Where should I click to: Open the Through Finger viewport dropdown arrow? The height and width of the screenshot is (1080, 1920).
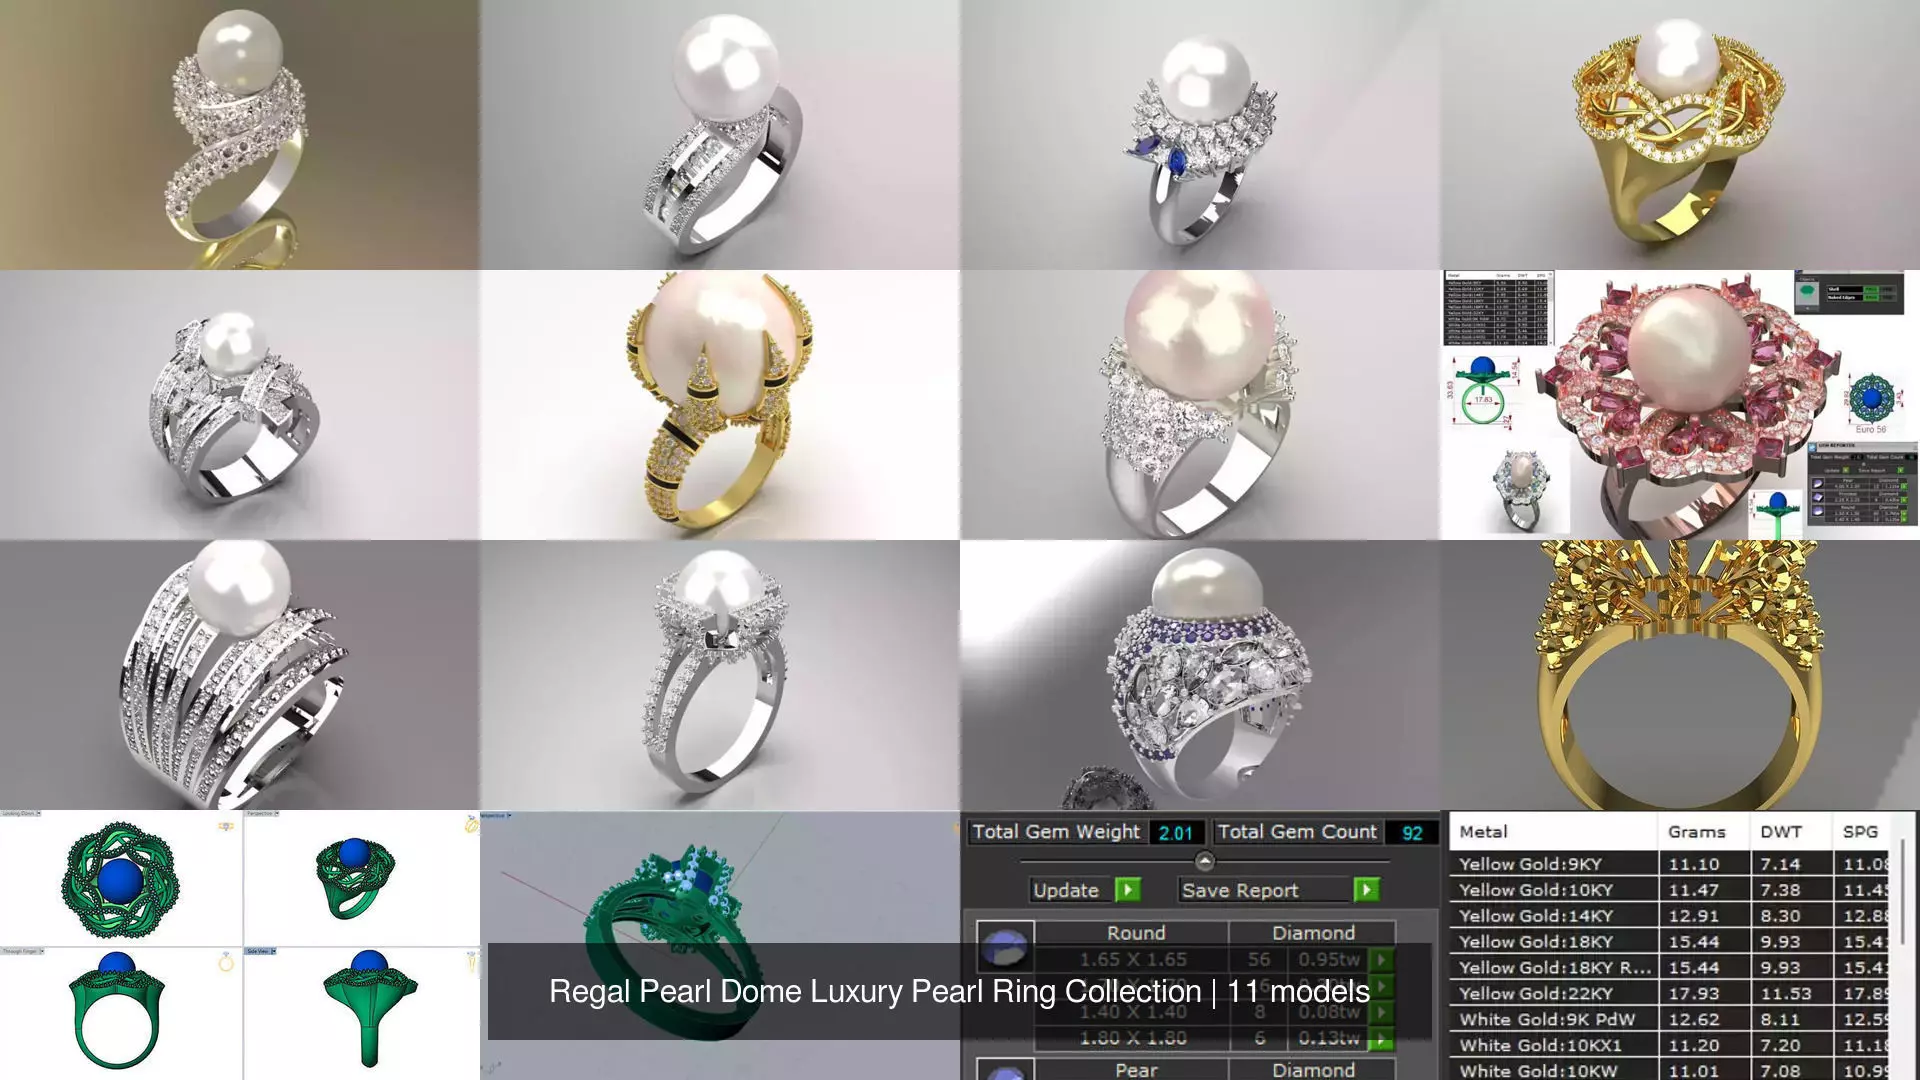click(x=41, y=951)
